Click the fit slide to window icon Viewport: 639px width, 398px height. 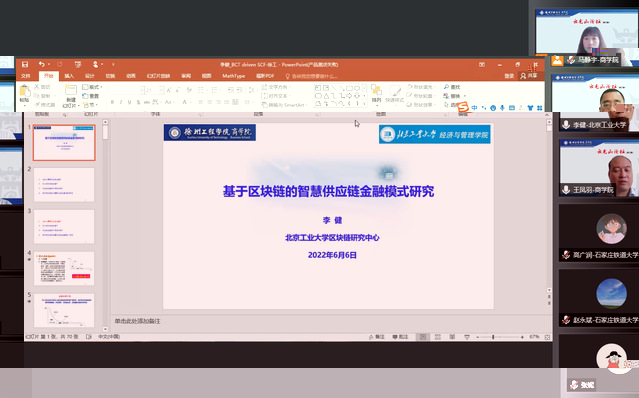(x=547, y=337)
